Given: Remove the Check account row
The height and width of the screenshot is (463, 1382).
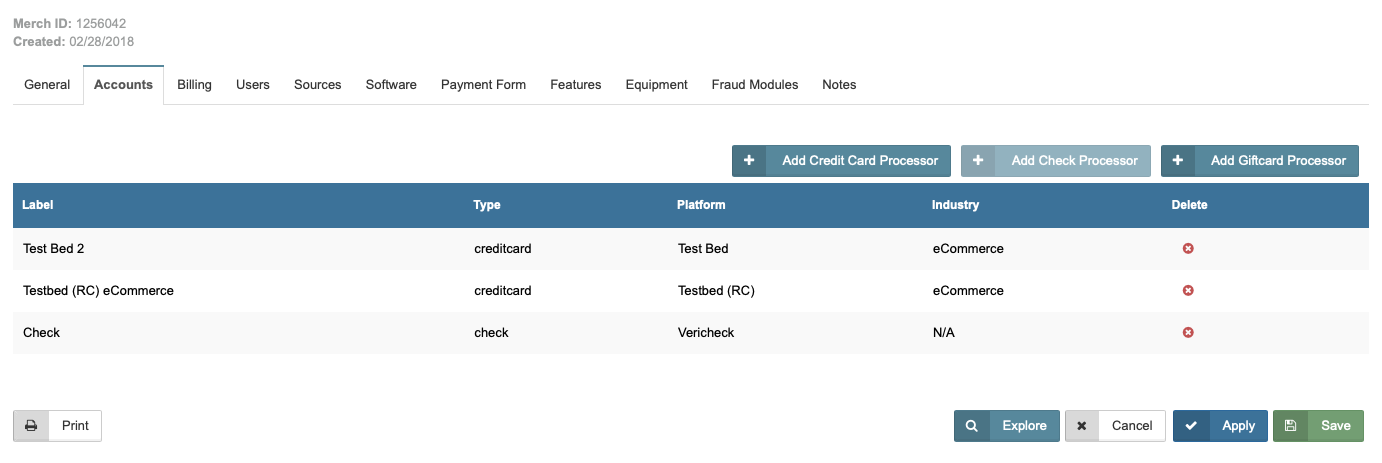Looking at the screenshot, I should (1188, 333).
